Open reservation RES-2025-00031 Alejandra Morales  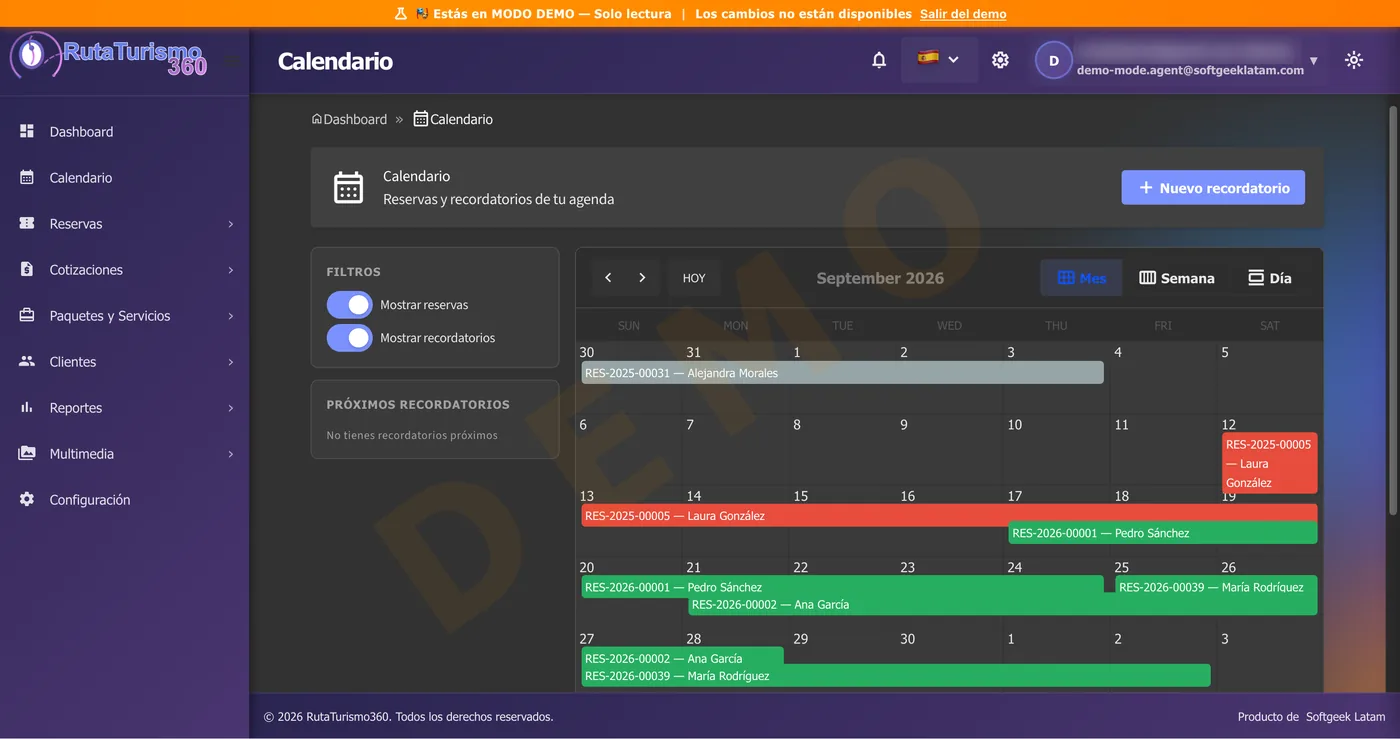pos(843,373)
